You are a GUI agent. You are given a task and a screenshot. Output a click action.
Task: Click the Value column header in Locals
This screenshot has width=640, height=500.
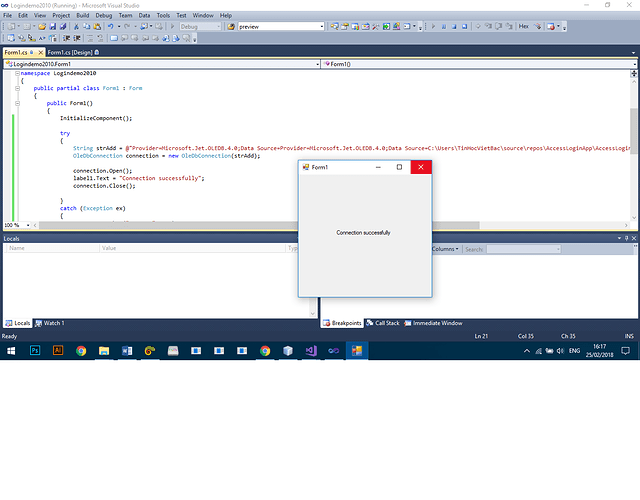[109, 248]
